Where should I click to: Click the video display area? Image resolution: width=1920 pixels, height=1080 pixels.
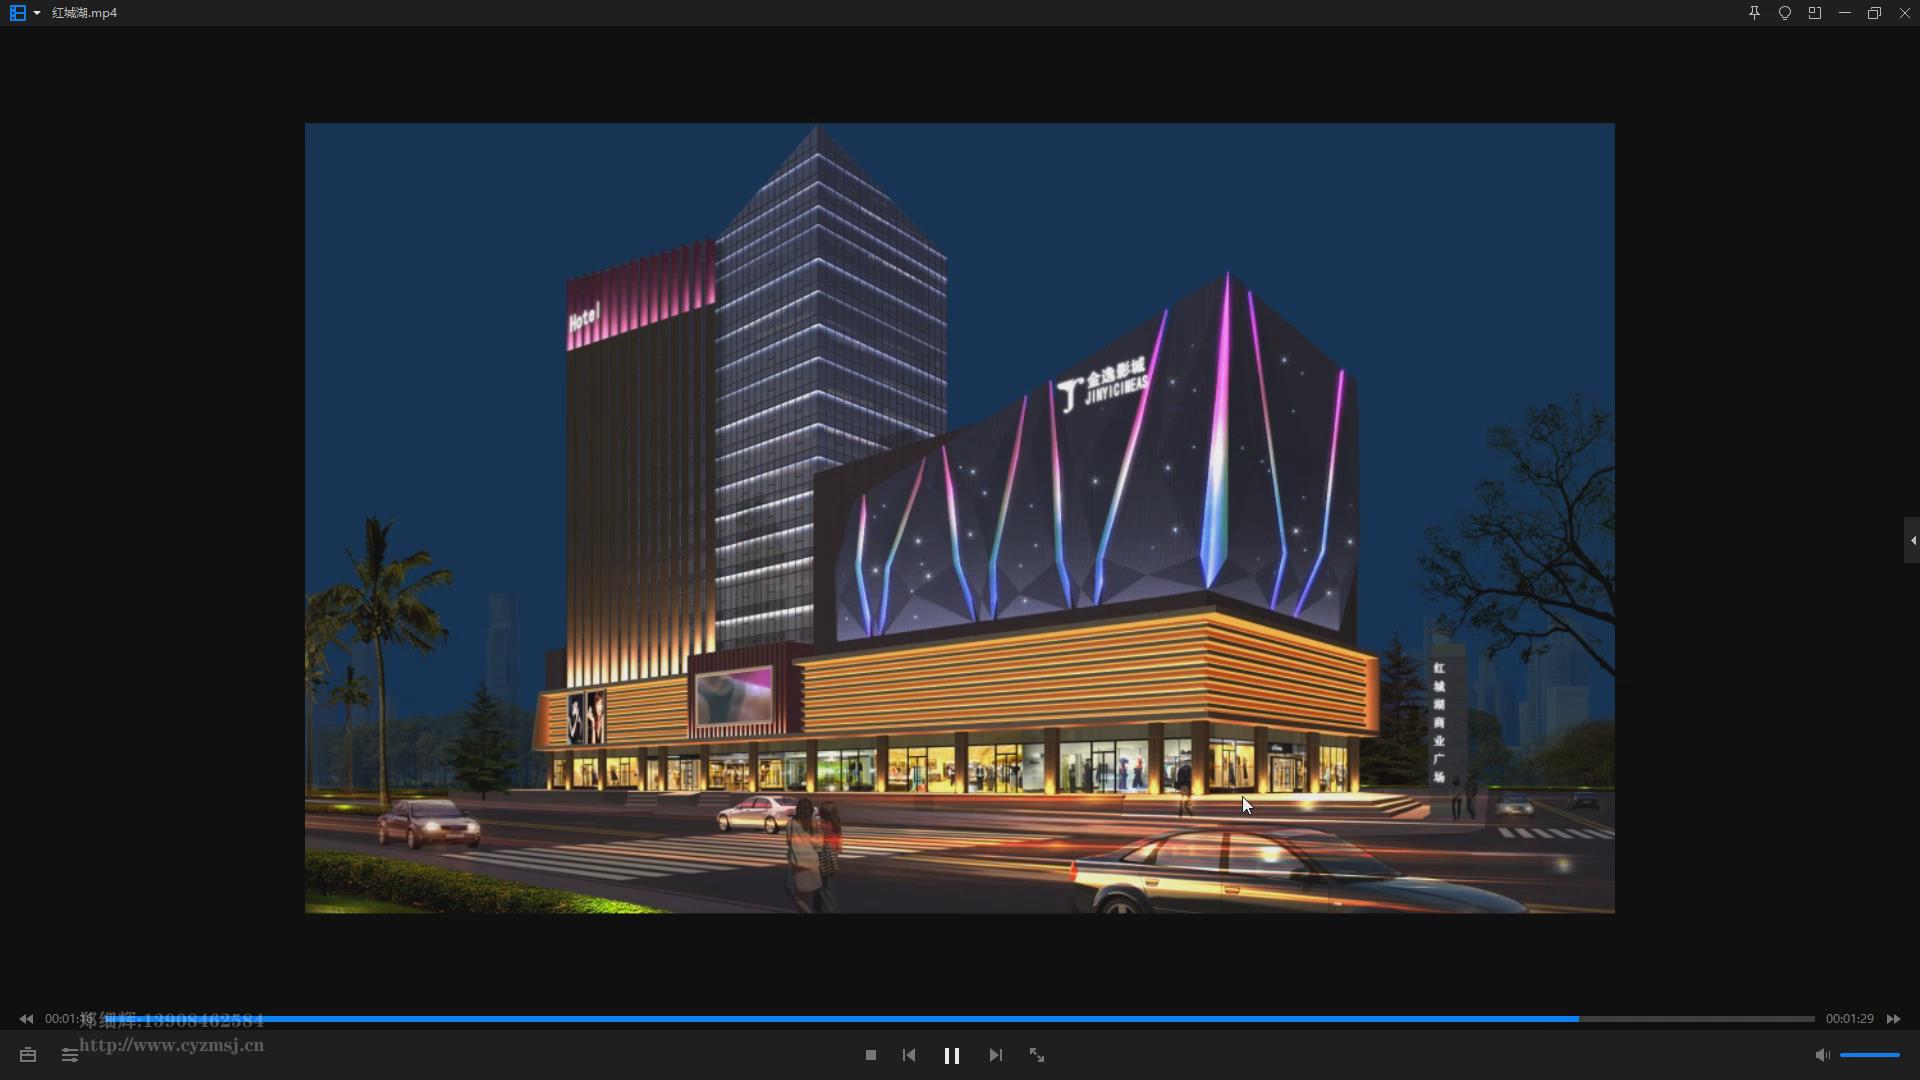tap(960, 518)
